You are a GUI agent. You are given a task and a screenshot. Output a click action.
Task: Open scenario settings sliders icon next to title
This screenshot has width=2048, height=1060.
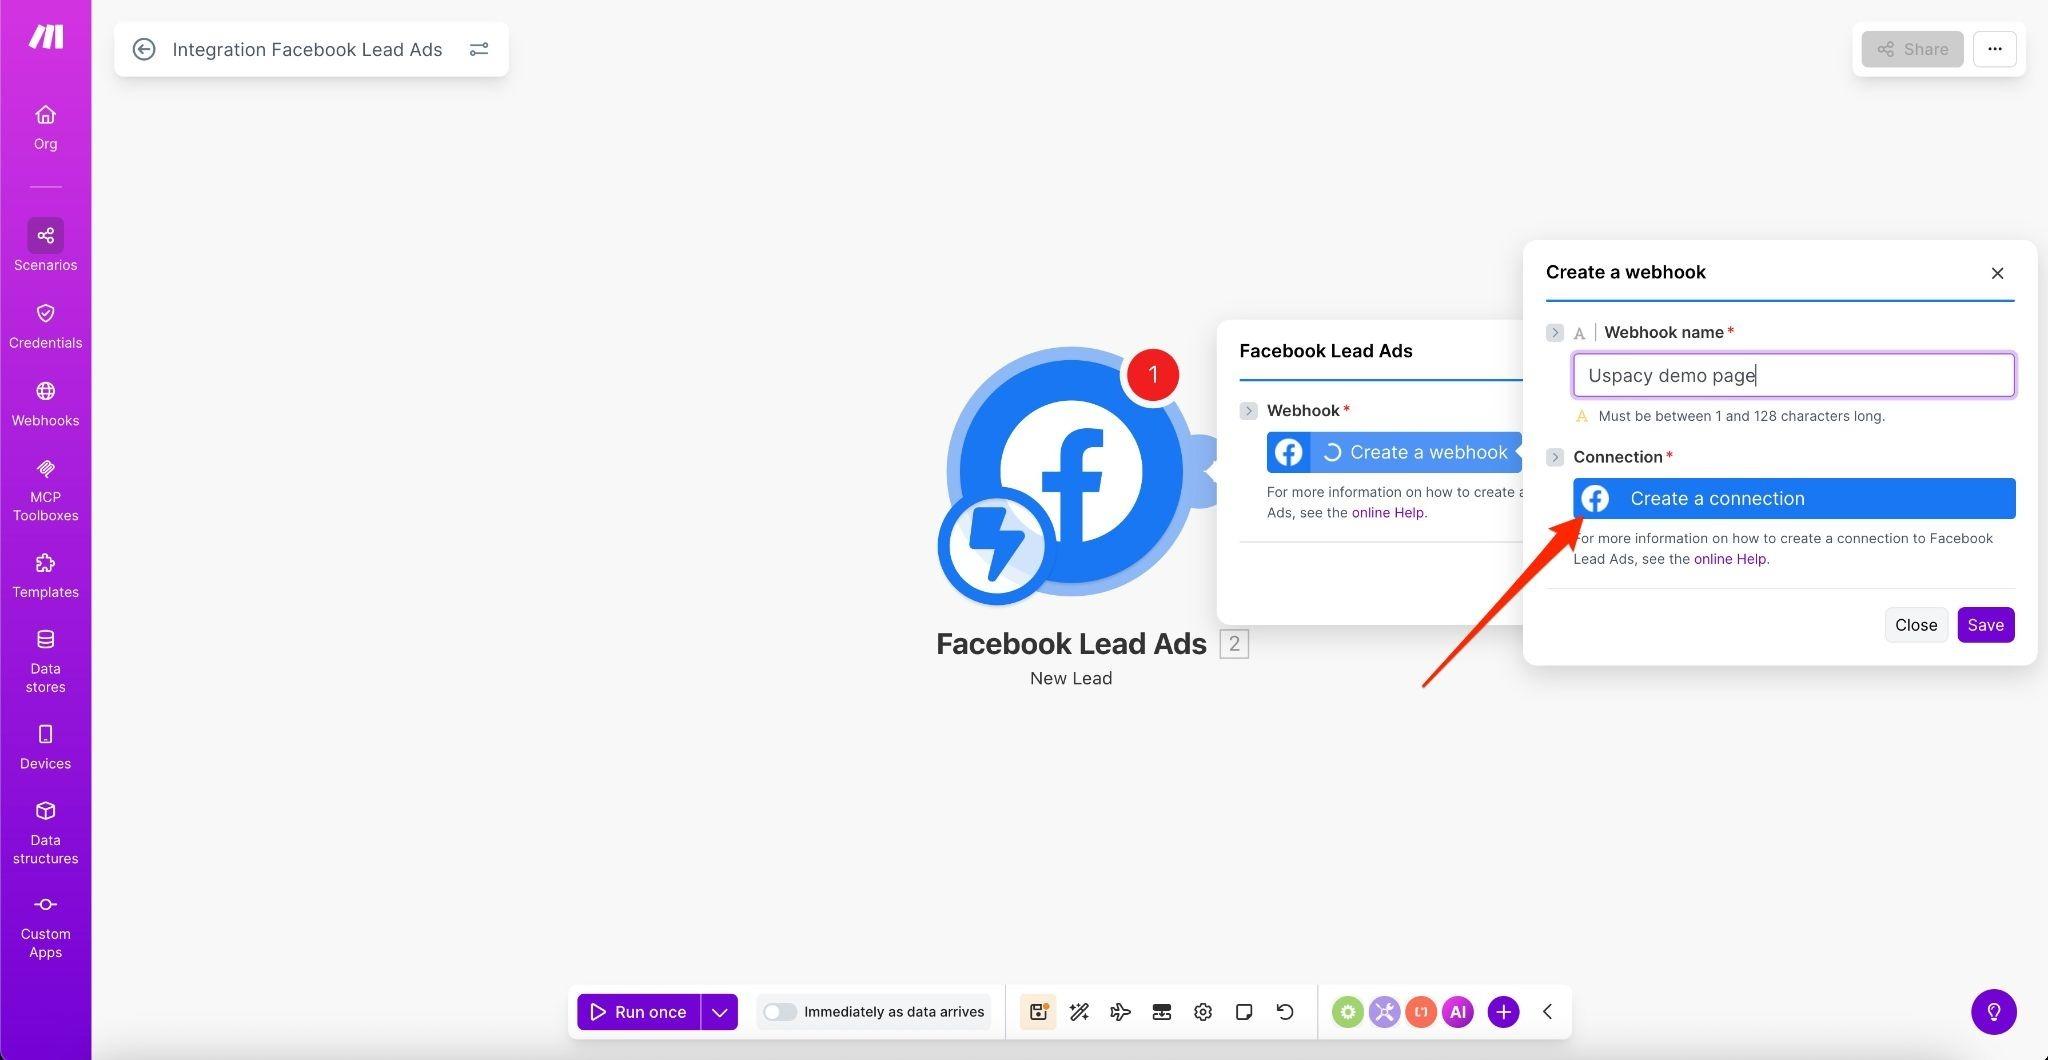point(479,49)
